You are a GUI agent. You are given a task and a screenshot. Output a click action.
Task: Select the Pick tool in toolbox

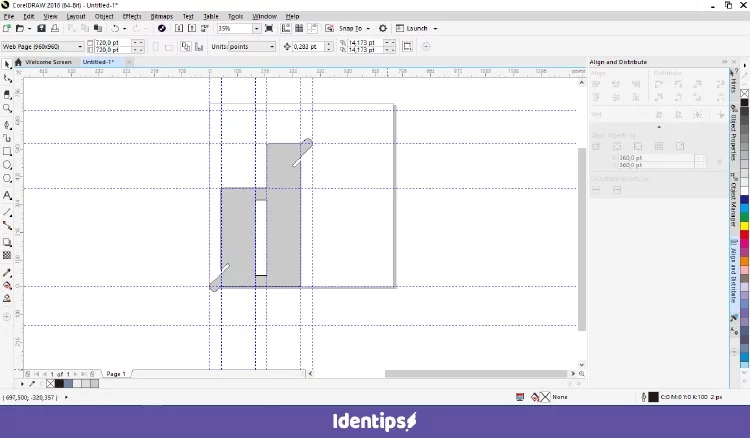pyautogui.click(x=7, y=64)
